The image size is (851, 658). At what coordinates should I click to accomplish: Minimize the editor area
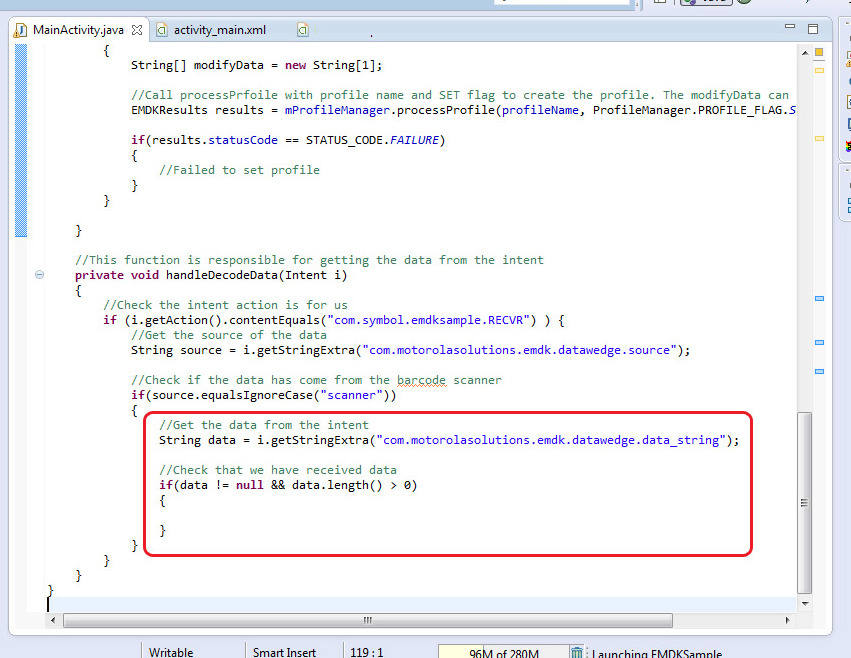pyautogui.click(x=790, y=29)
